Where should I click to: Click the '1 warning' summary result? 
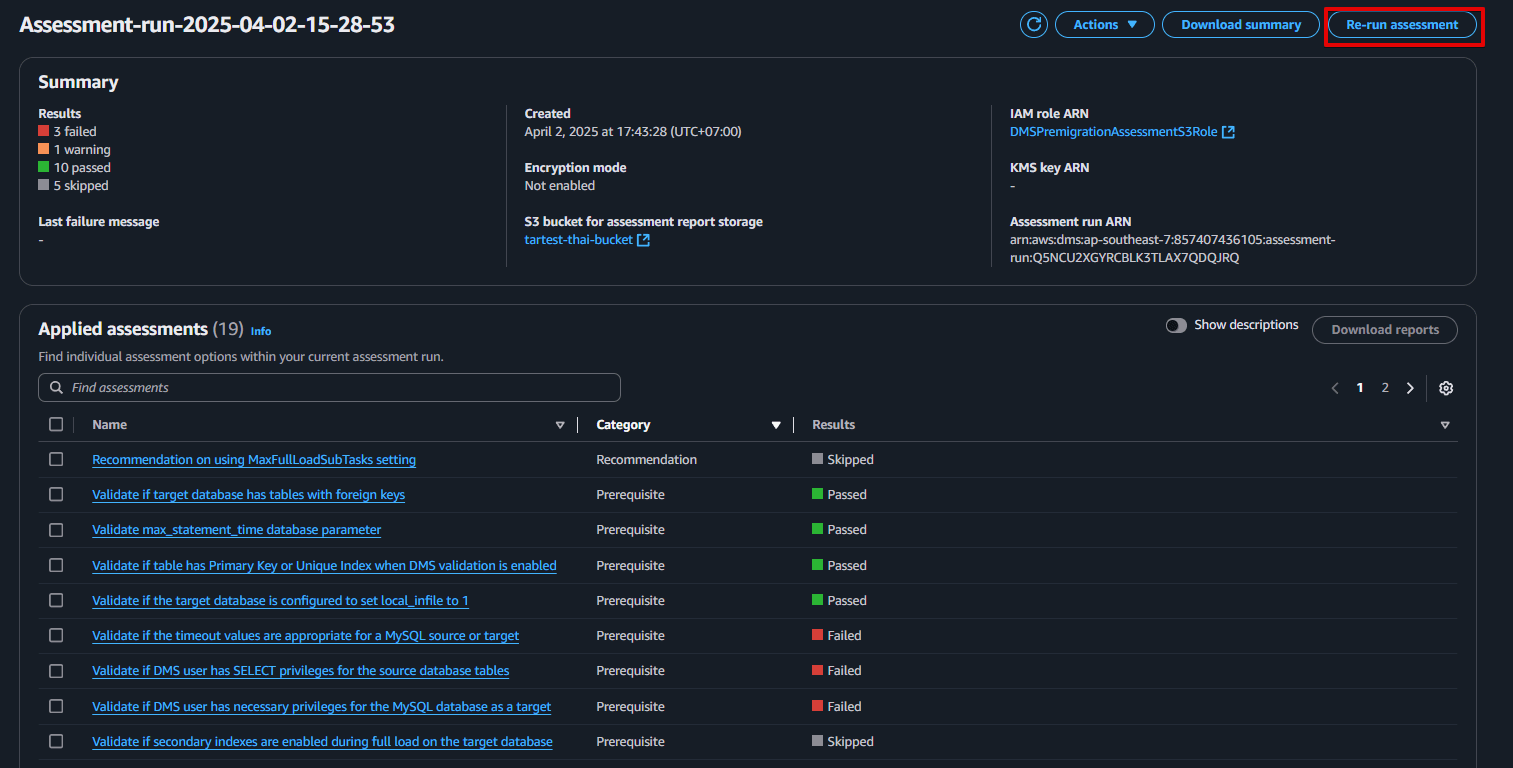click(x=74, y=149)
